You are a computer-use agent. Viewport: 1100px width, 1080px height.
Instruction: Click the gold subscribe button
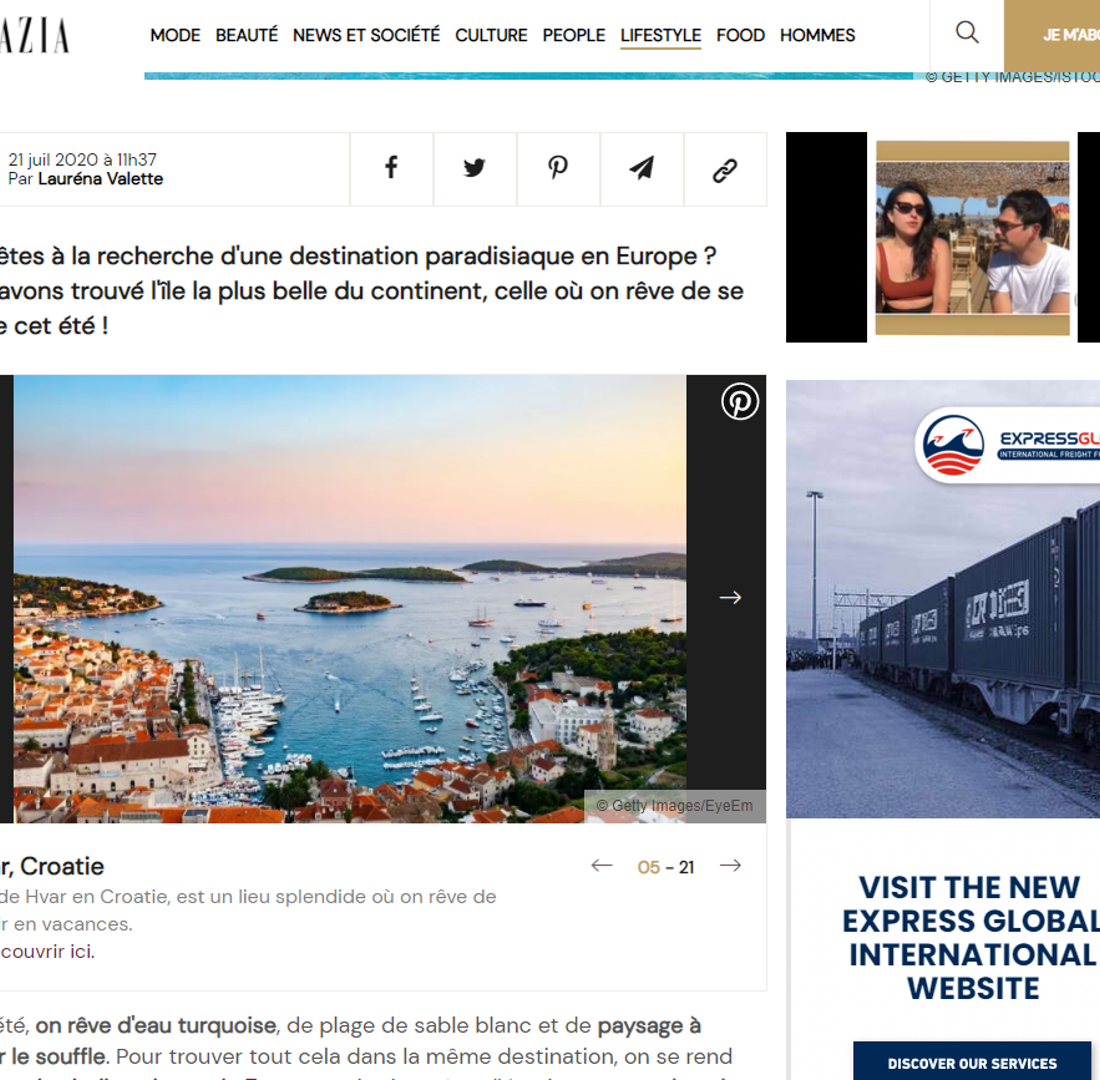pos(1052,35)
